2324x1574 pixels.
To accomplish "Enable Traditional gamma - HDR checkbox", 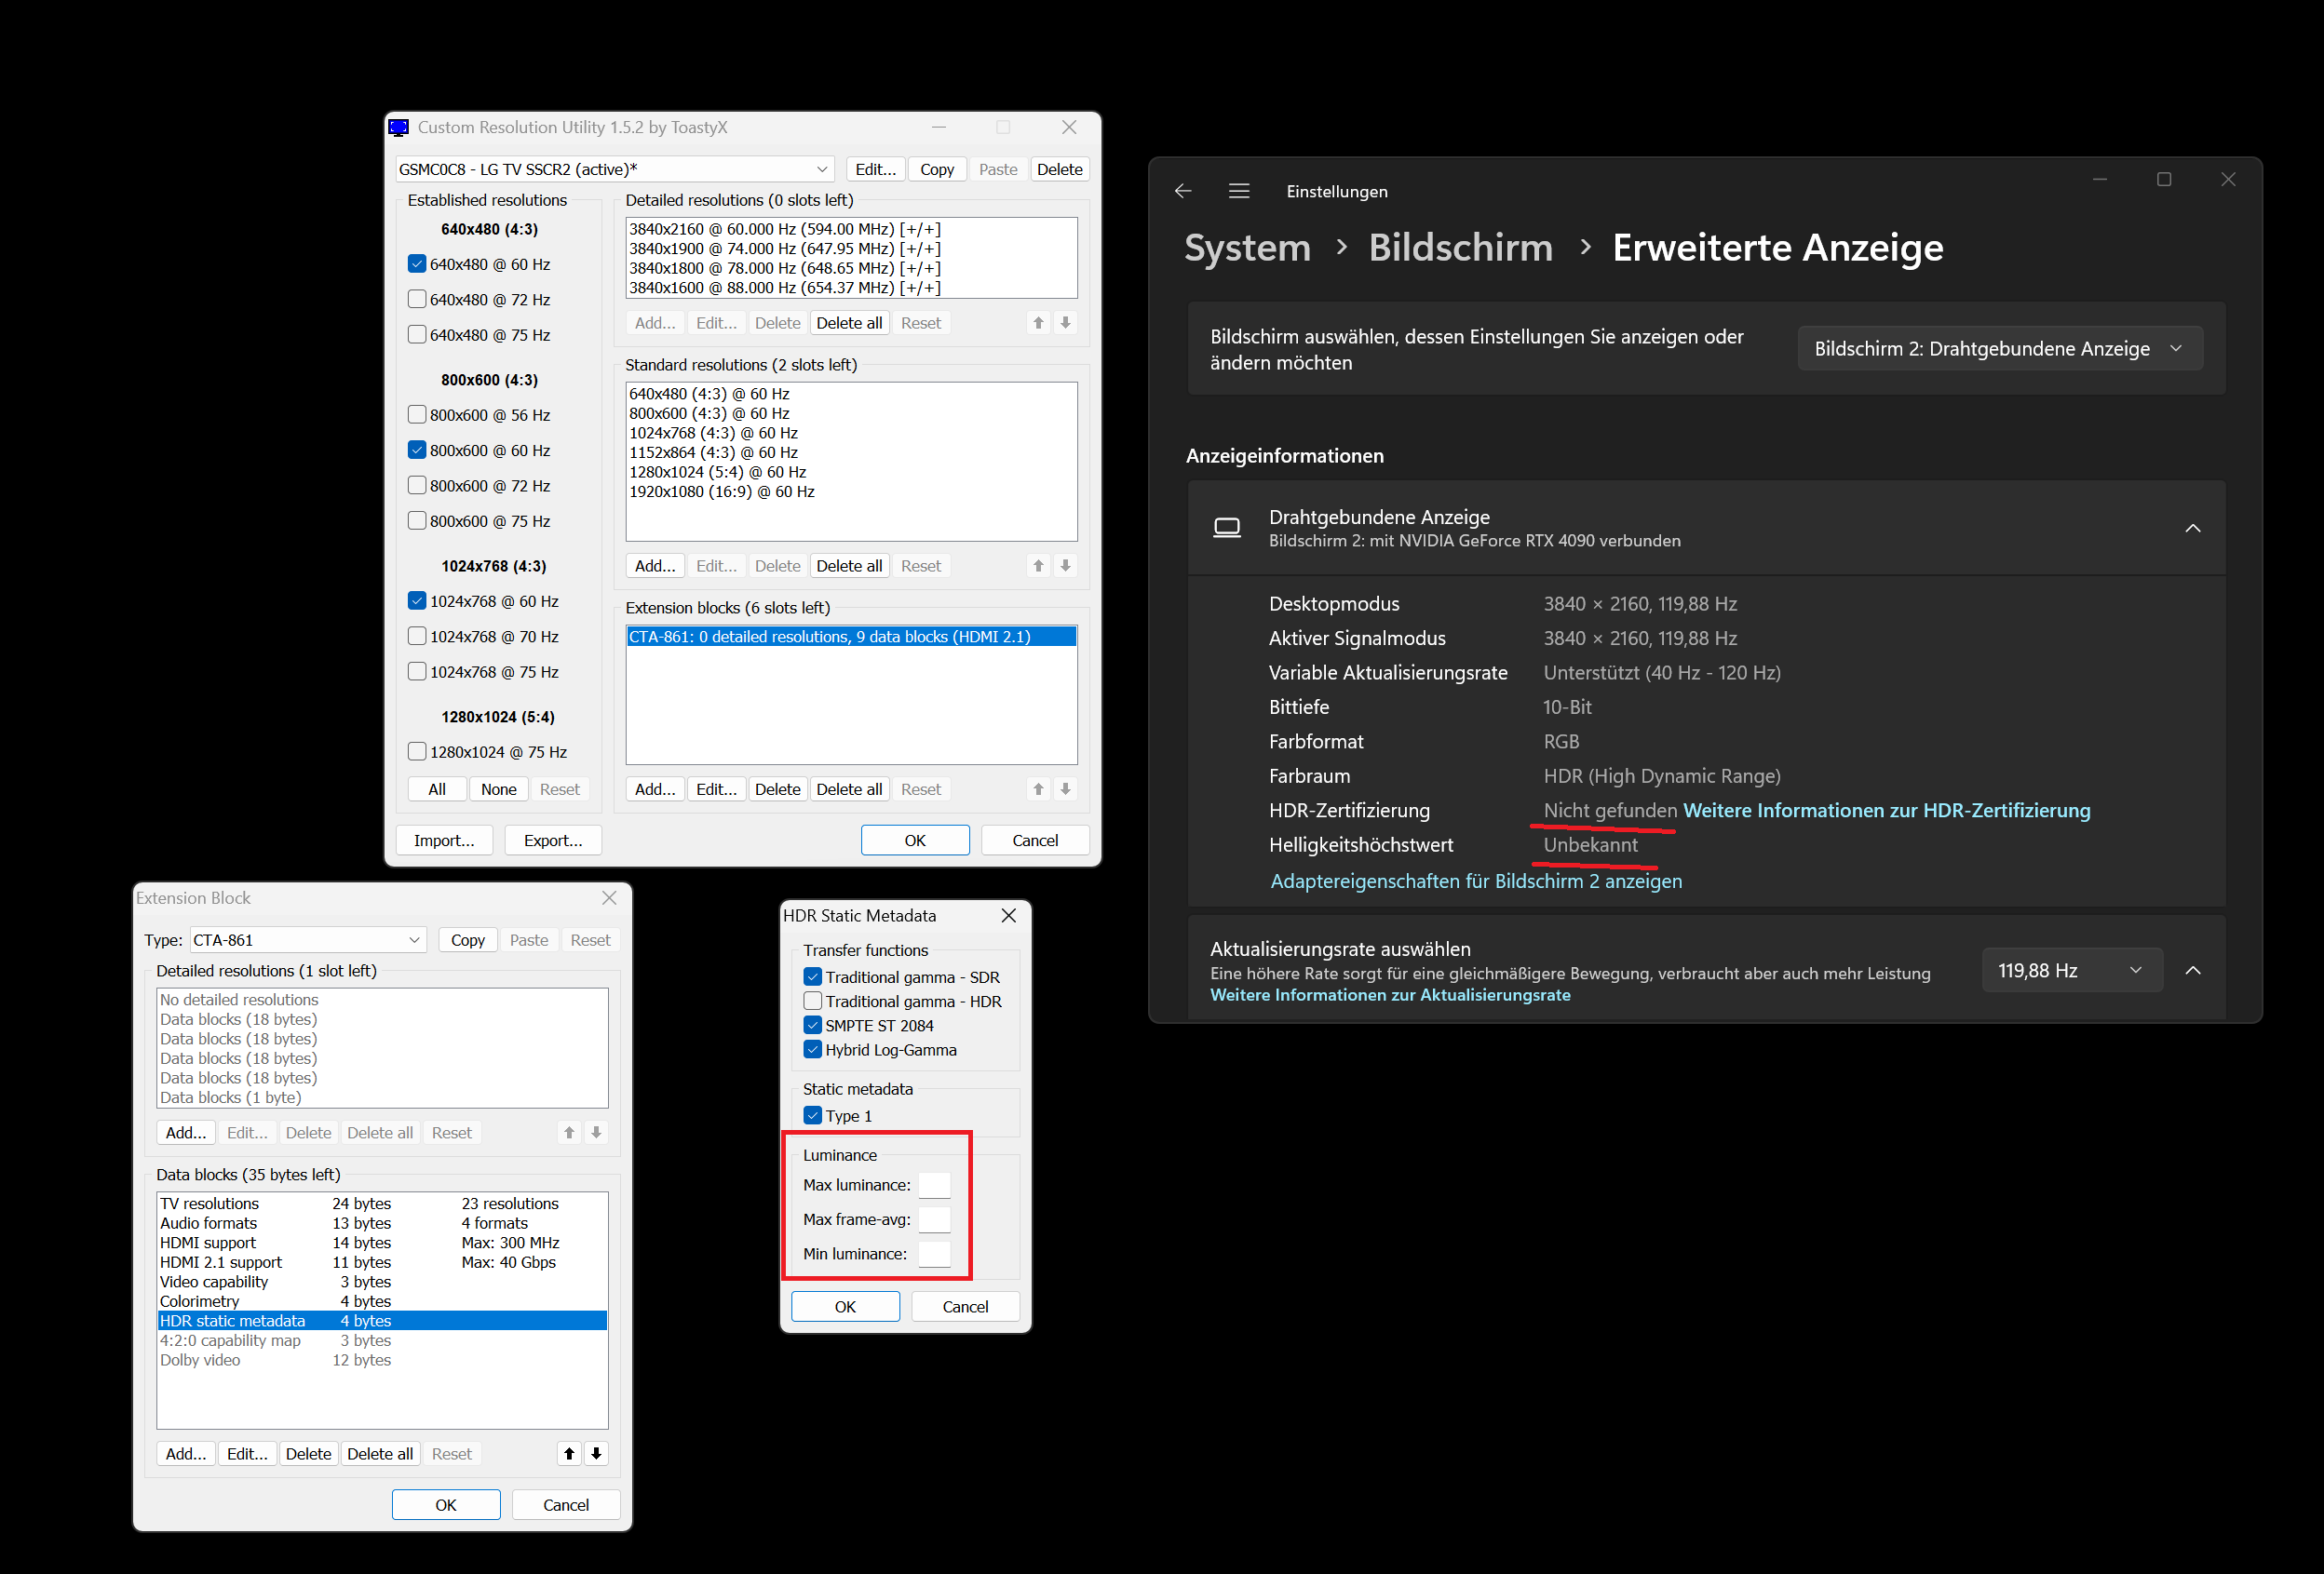I will coord(813,1001).
